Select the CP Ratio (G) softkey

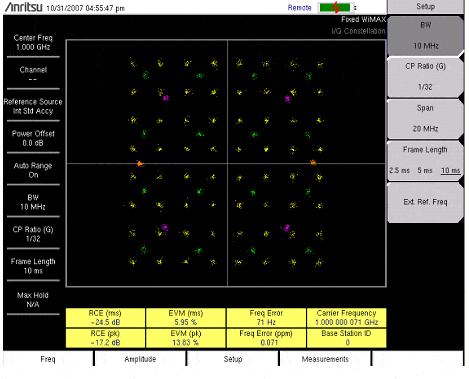pyautogui.click(x=425, y=77)
